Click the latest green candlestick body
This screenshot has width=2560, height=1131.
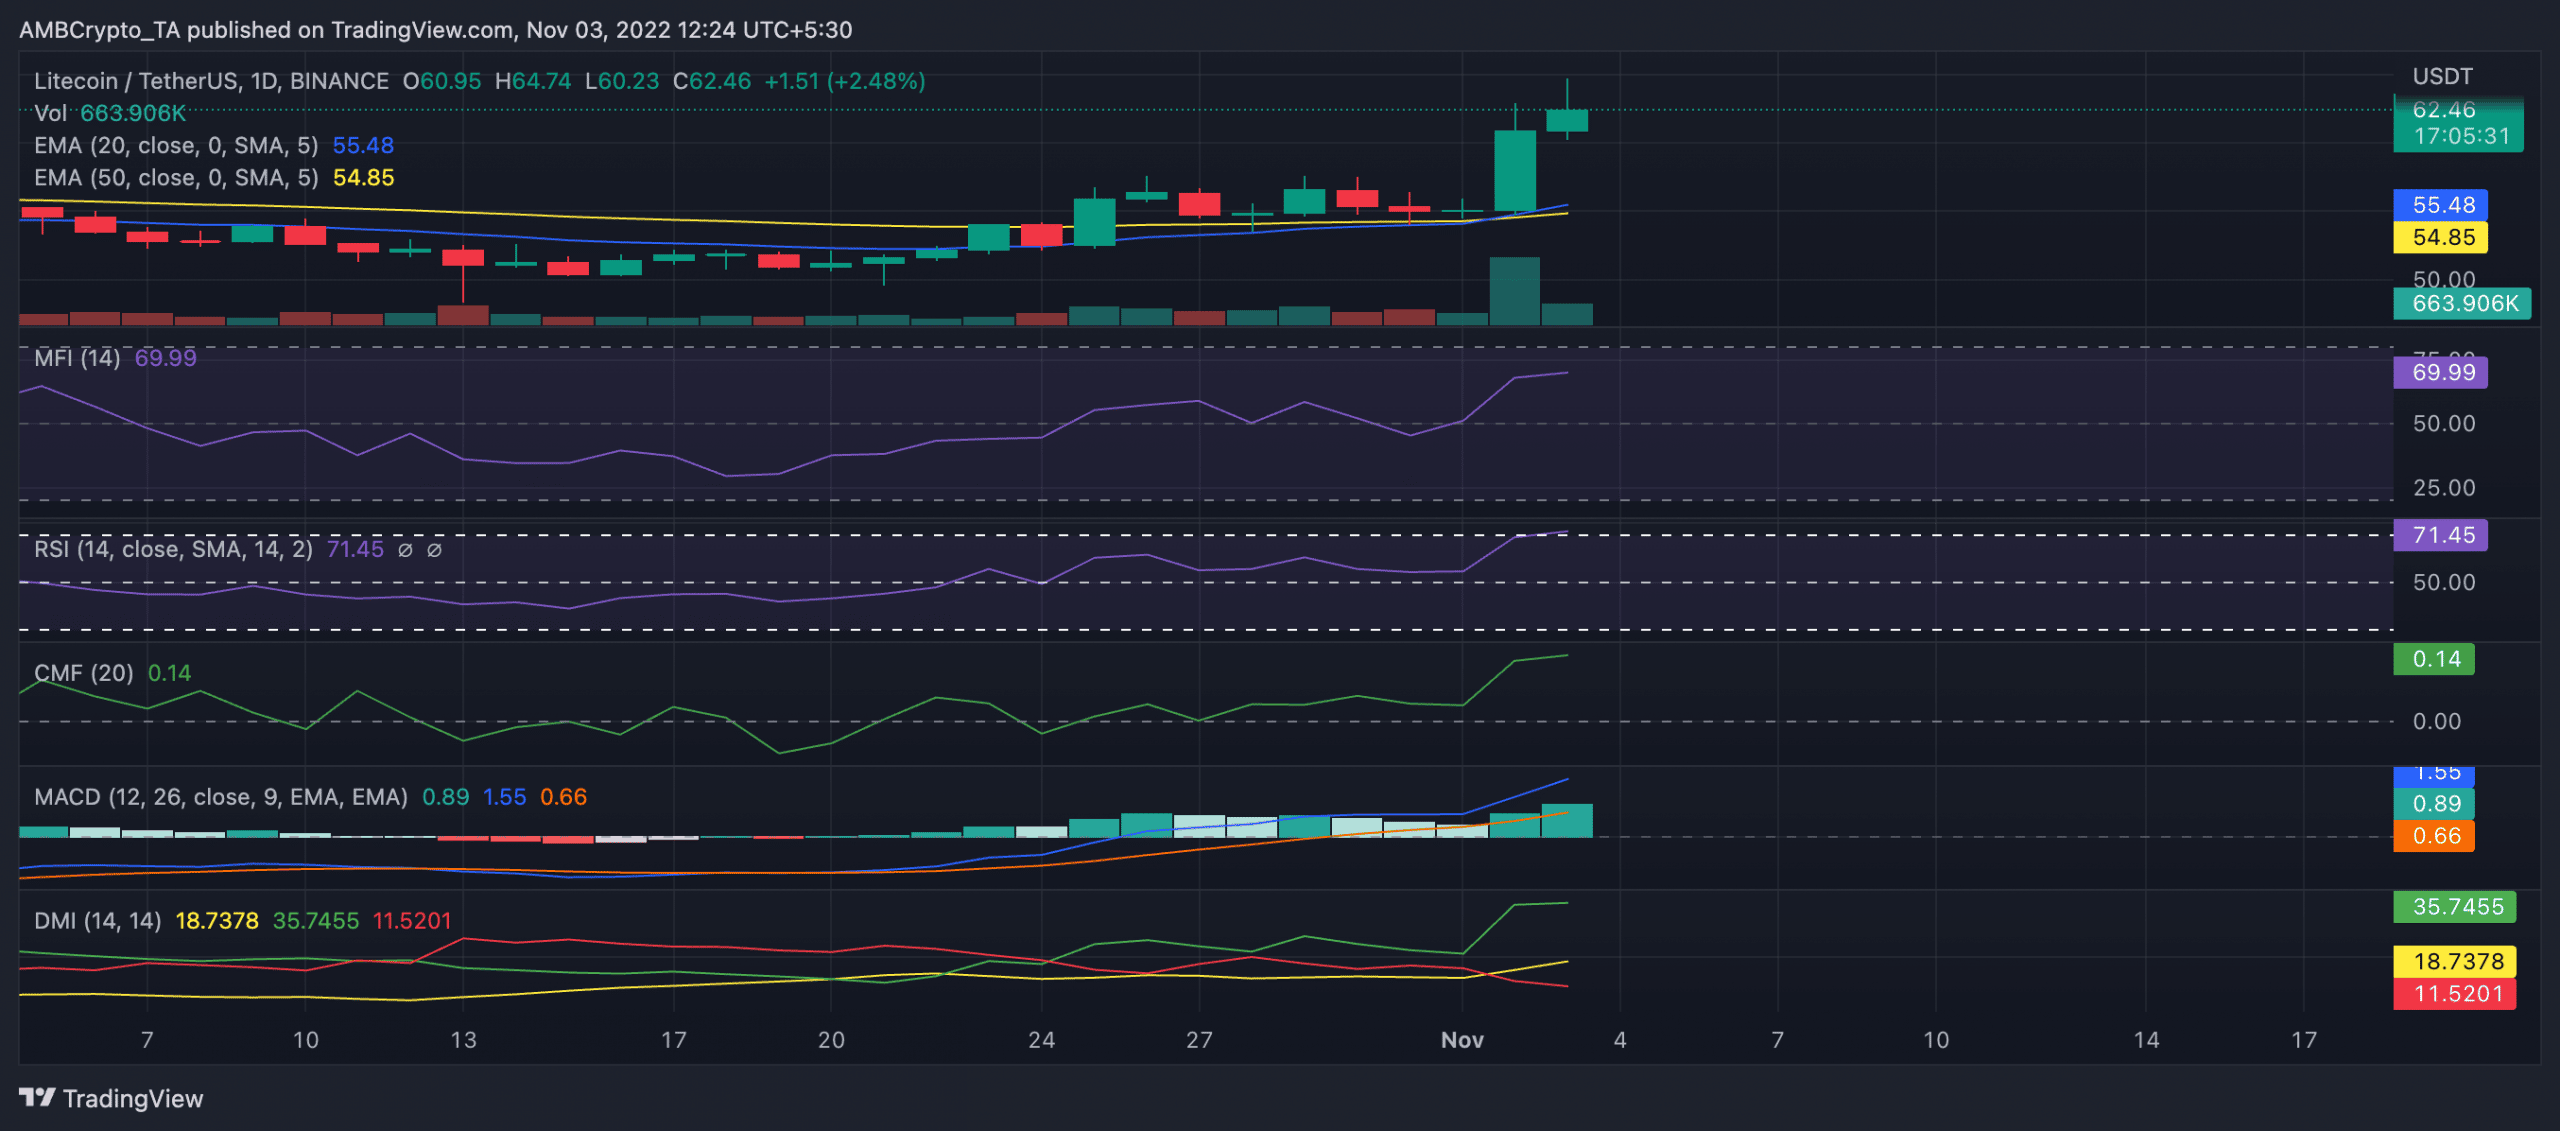pyautogui.click(x=1567, y=120)
